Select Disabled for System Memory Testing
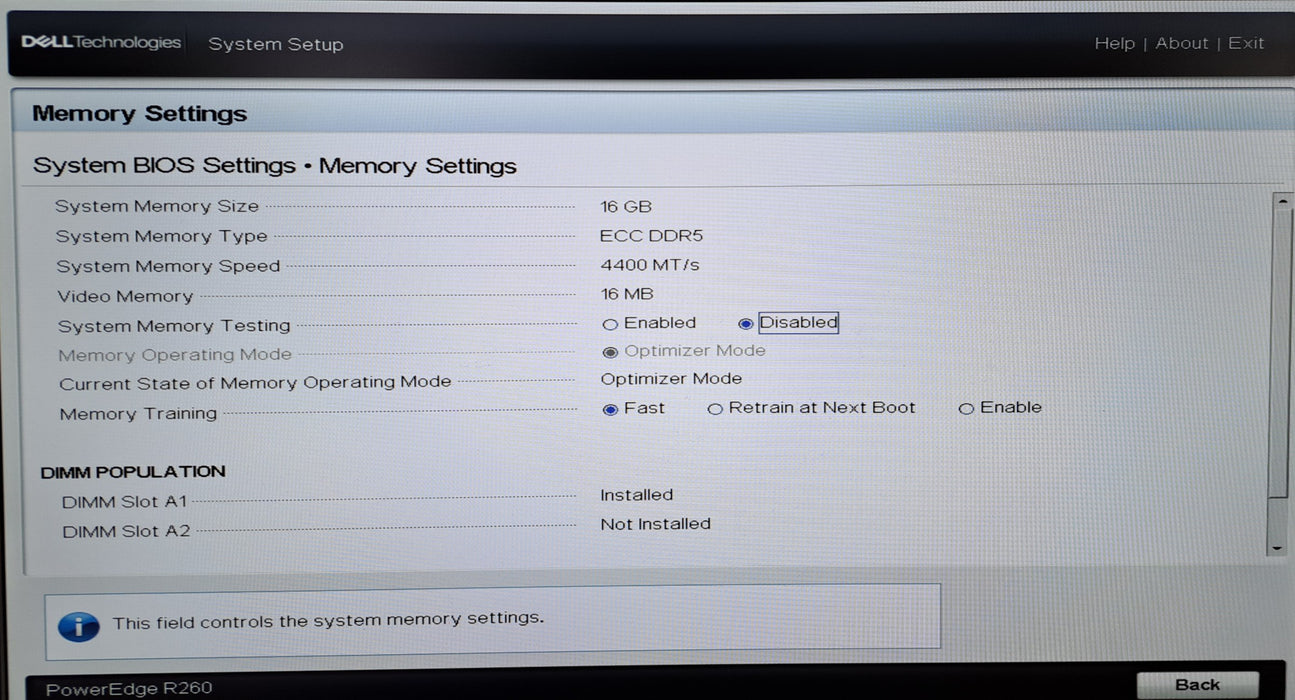This screenshot has width=1295, height=700. (745, 324)
